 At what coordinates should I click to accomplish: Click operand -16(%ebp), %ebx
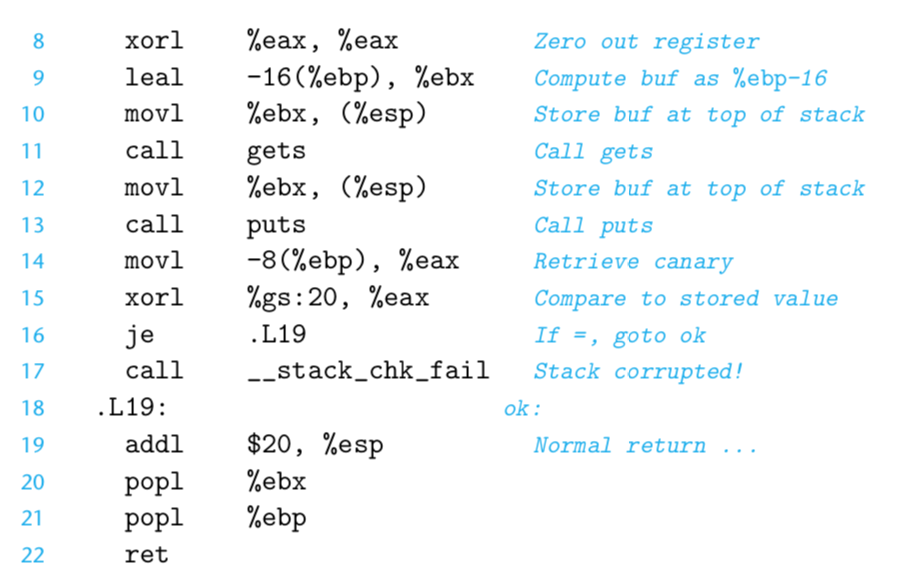(x=360, y=79)
